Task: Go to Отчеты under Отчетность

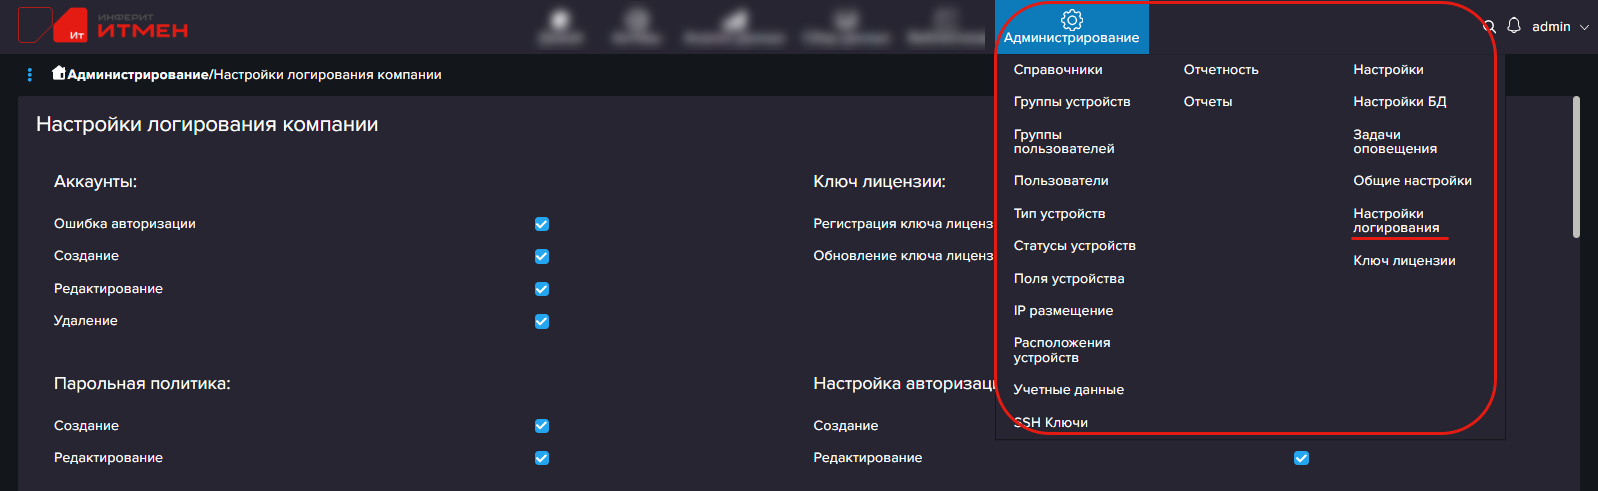Action: (1207, 102)
